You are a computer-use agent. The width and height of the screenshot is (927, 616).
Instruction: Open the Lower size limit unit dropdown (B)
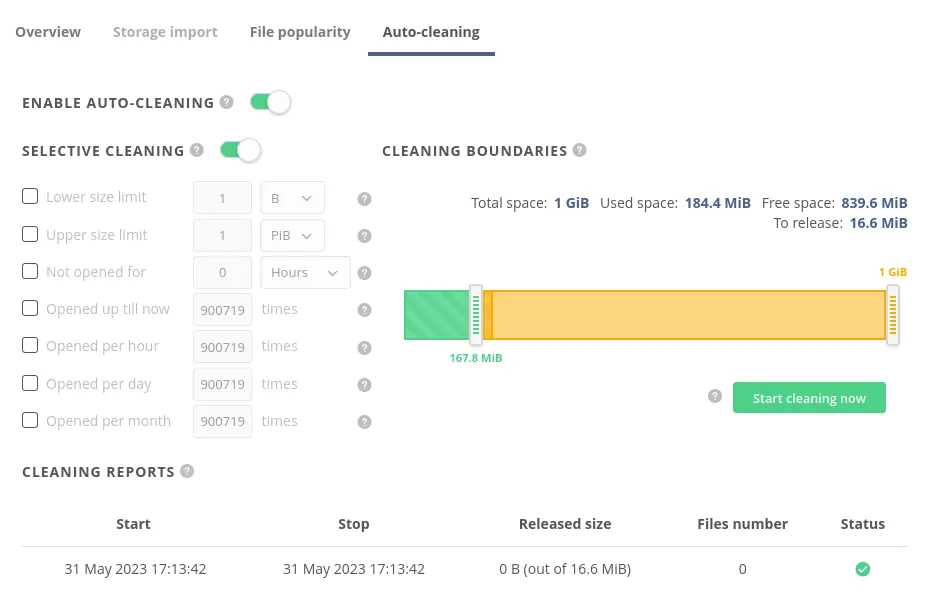click(292, 198)
